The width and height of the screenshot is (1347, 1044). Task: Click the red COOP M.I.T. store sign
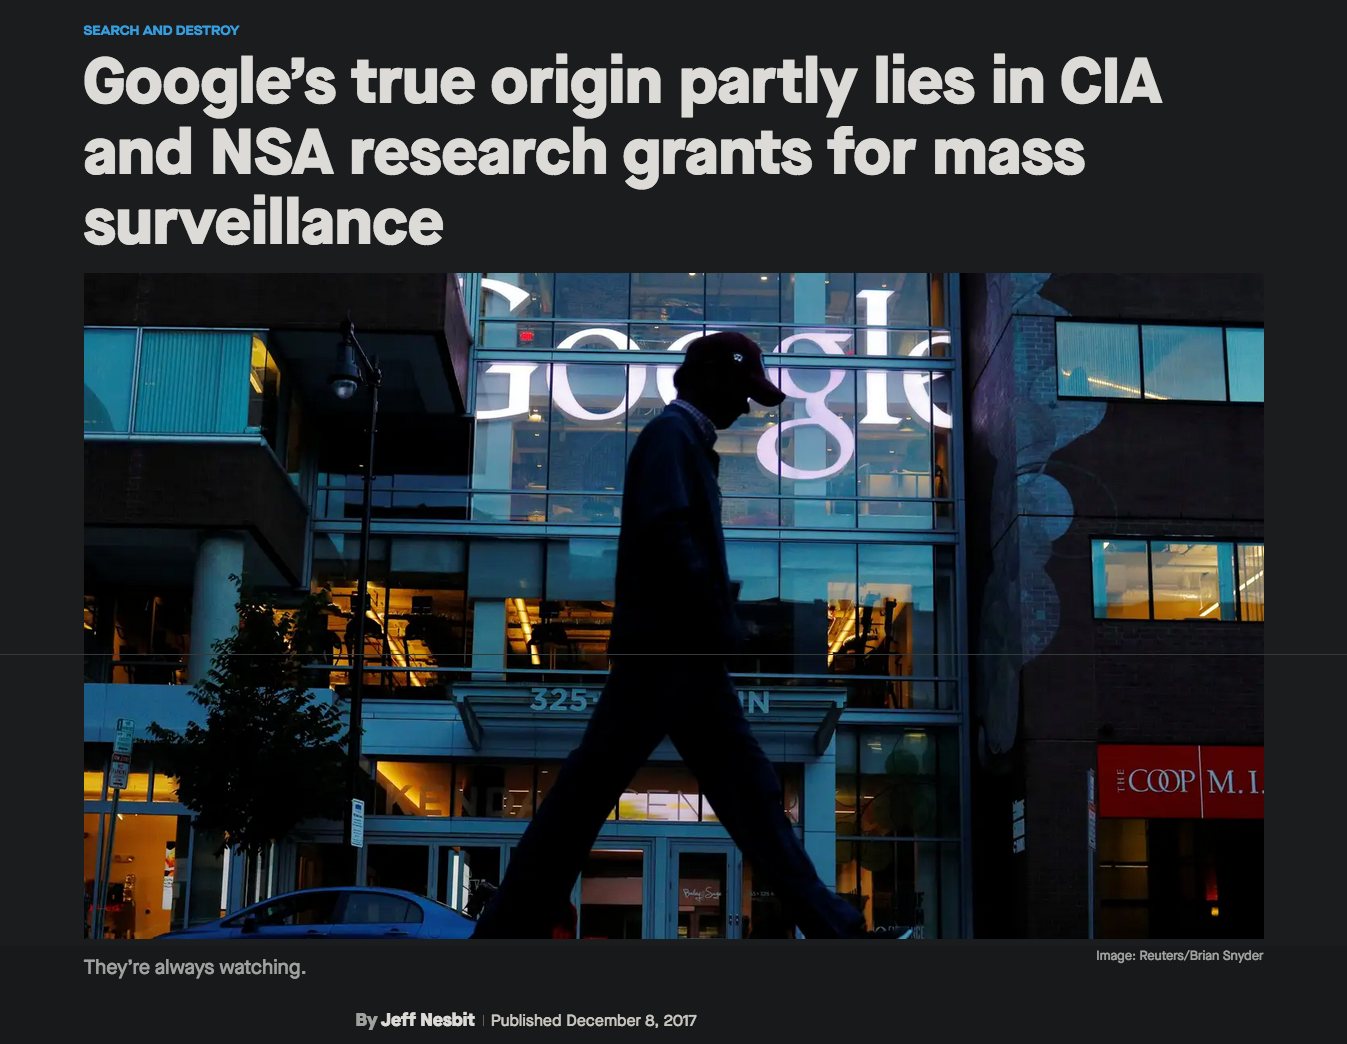click(1181, 781)
